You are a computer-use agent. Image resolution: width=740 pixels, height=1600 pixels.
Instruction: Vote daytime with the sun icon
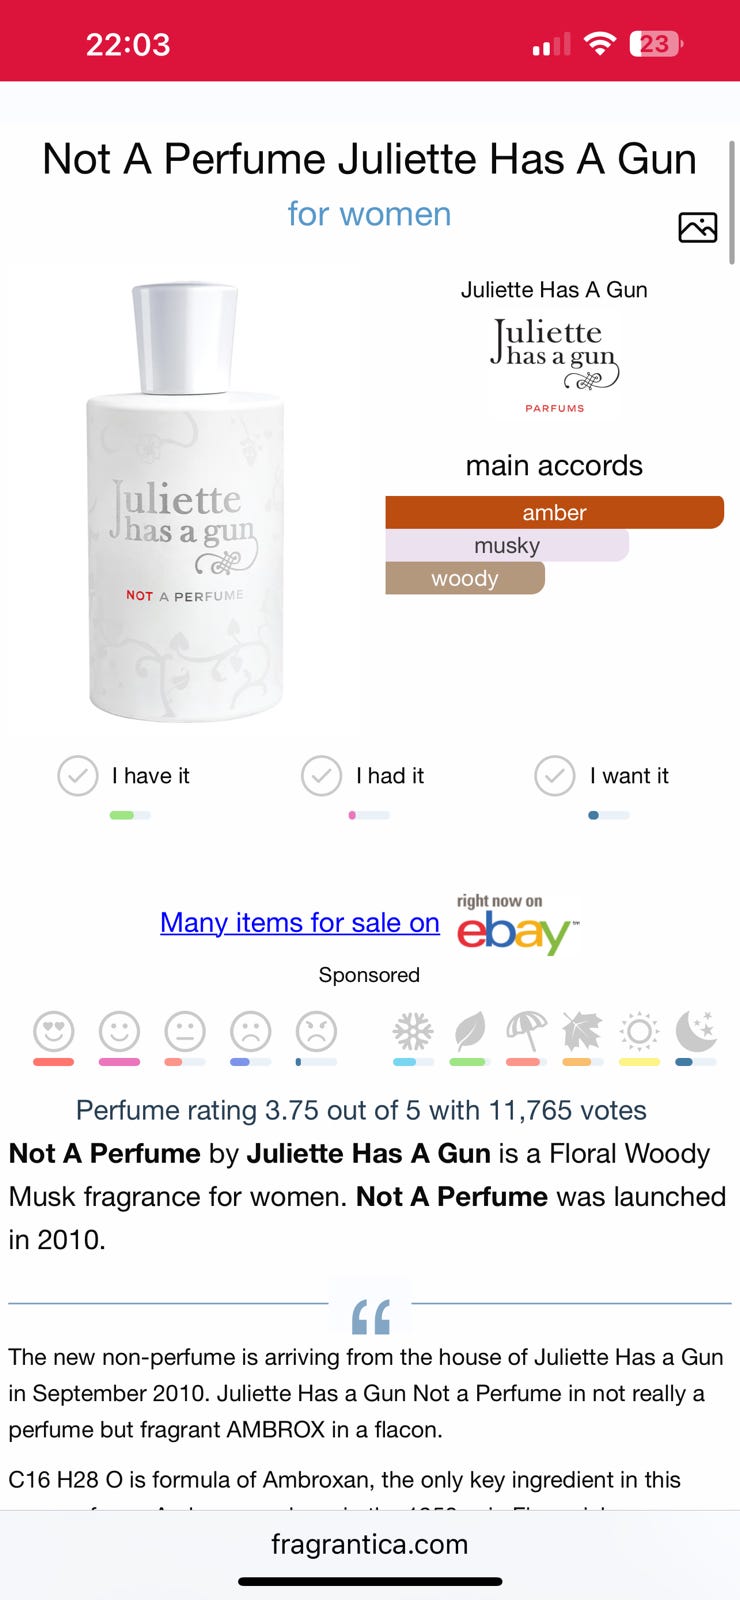[639, 1031]
